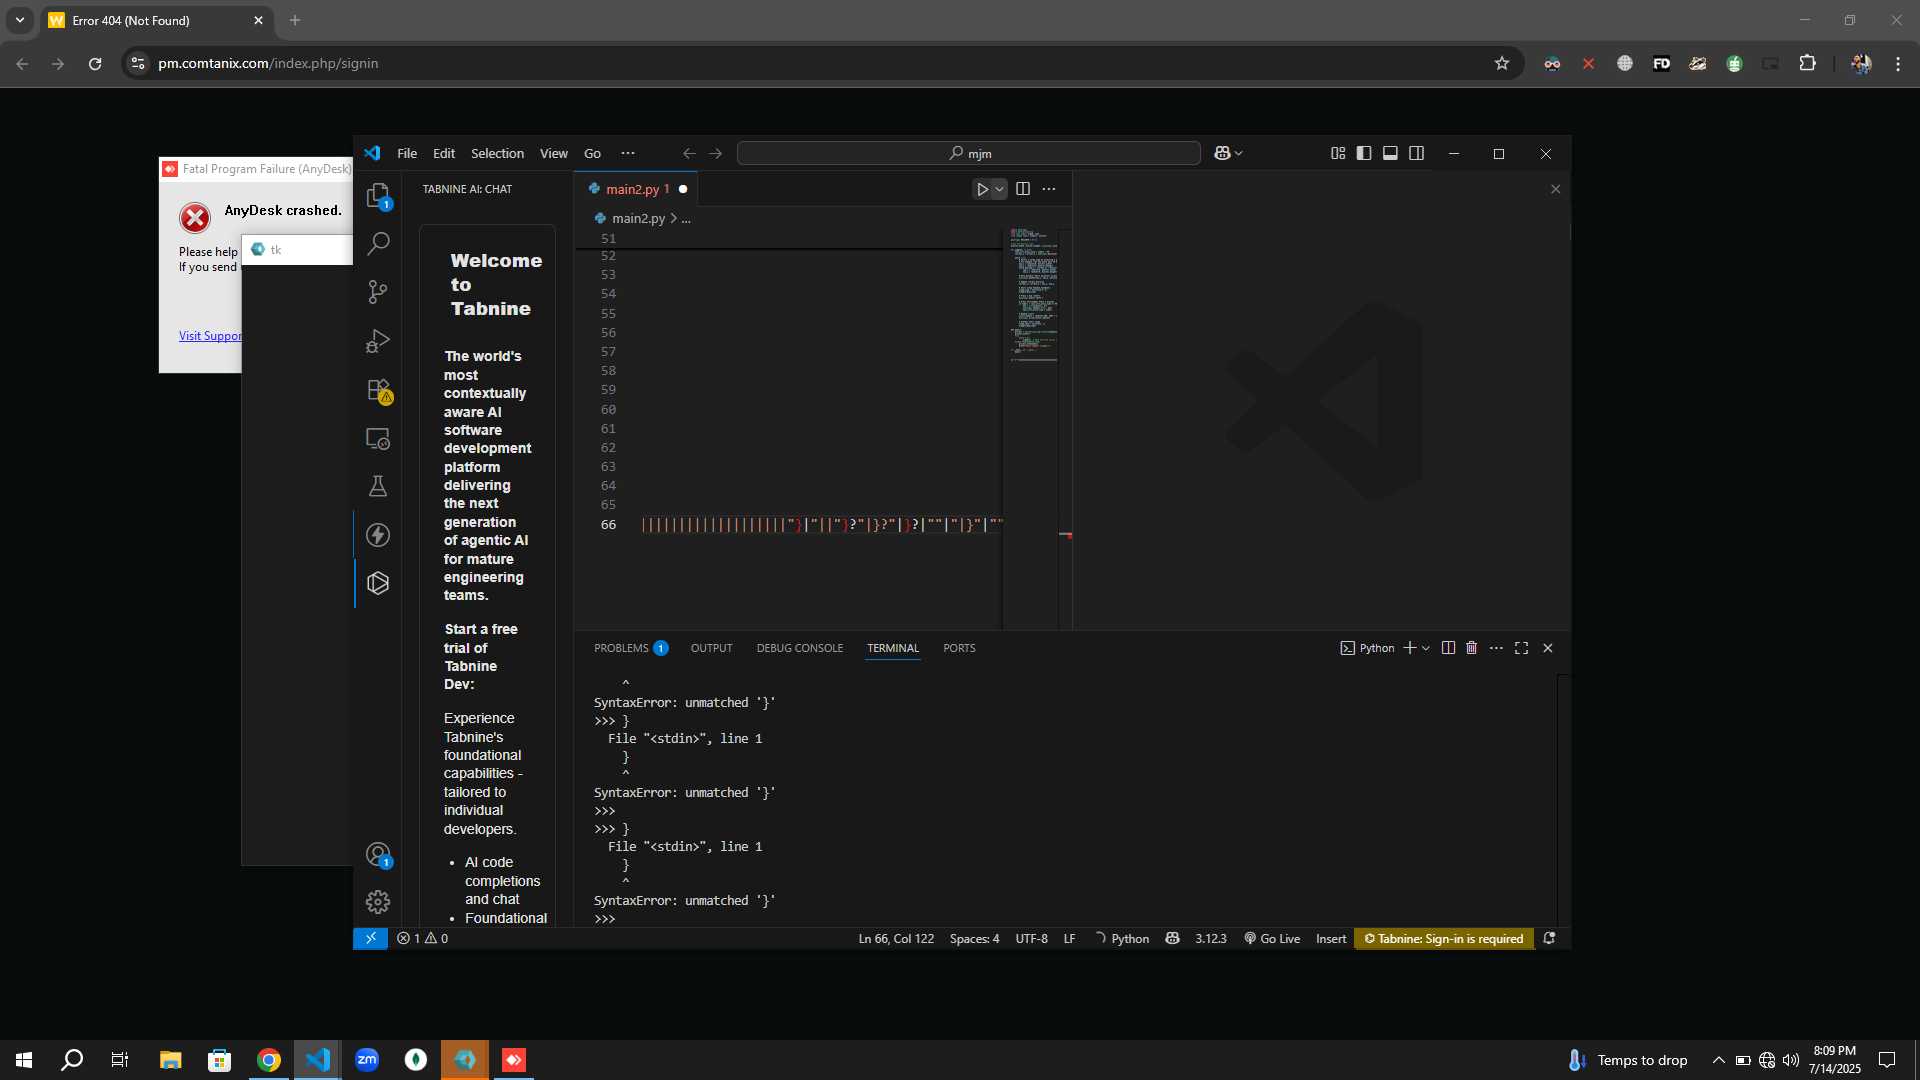Open the Selection menu
This screenshot has height=1080, width=1920.
[x=497, y=153]
